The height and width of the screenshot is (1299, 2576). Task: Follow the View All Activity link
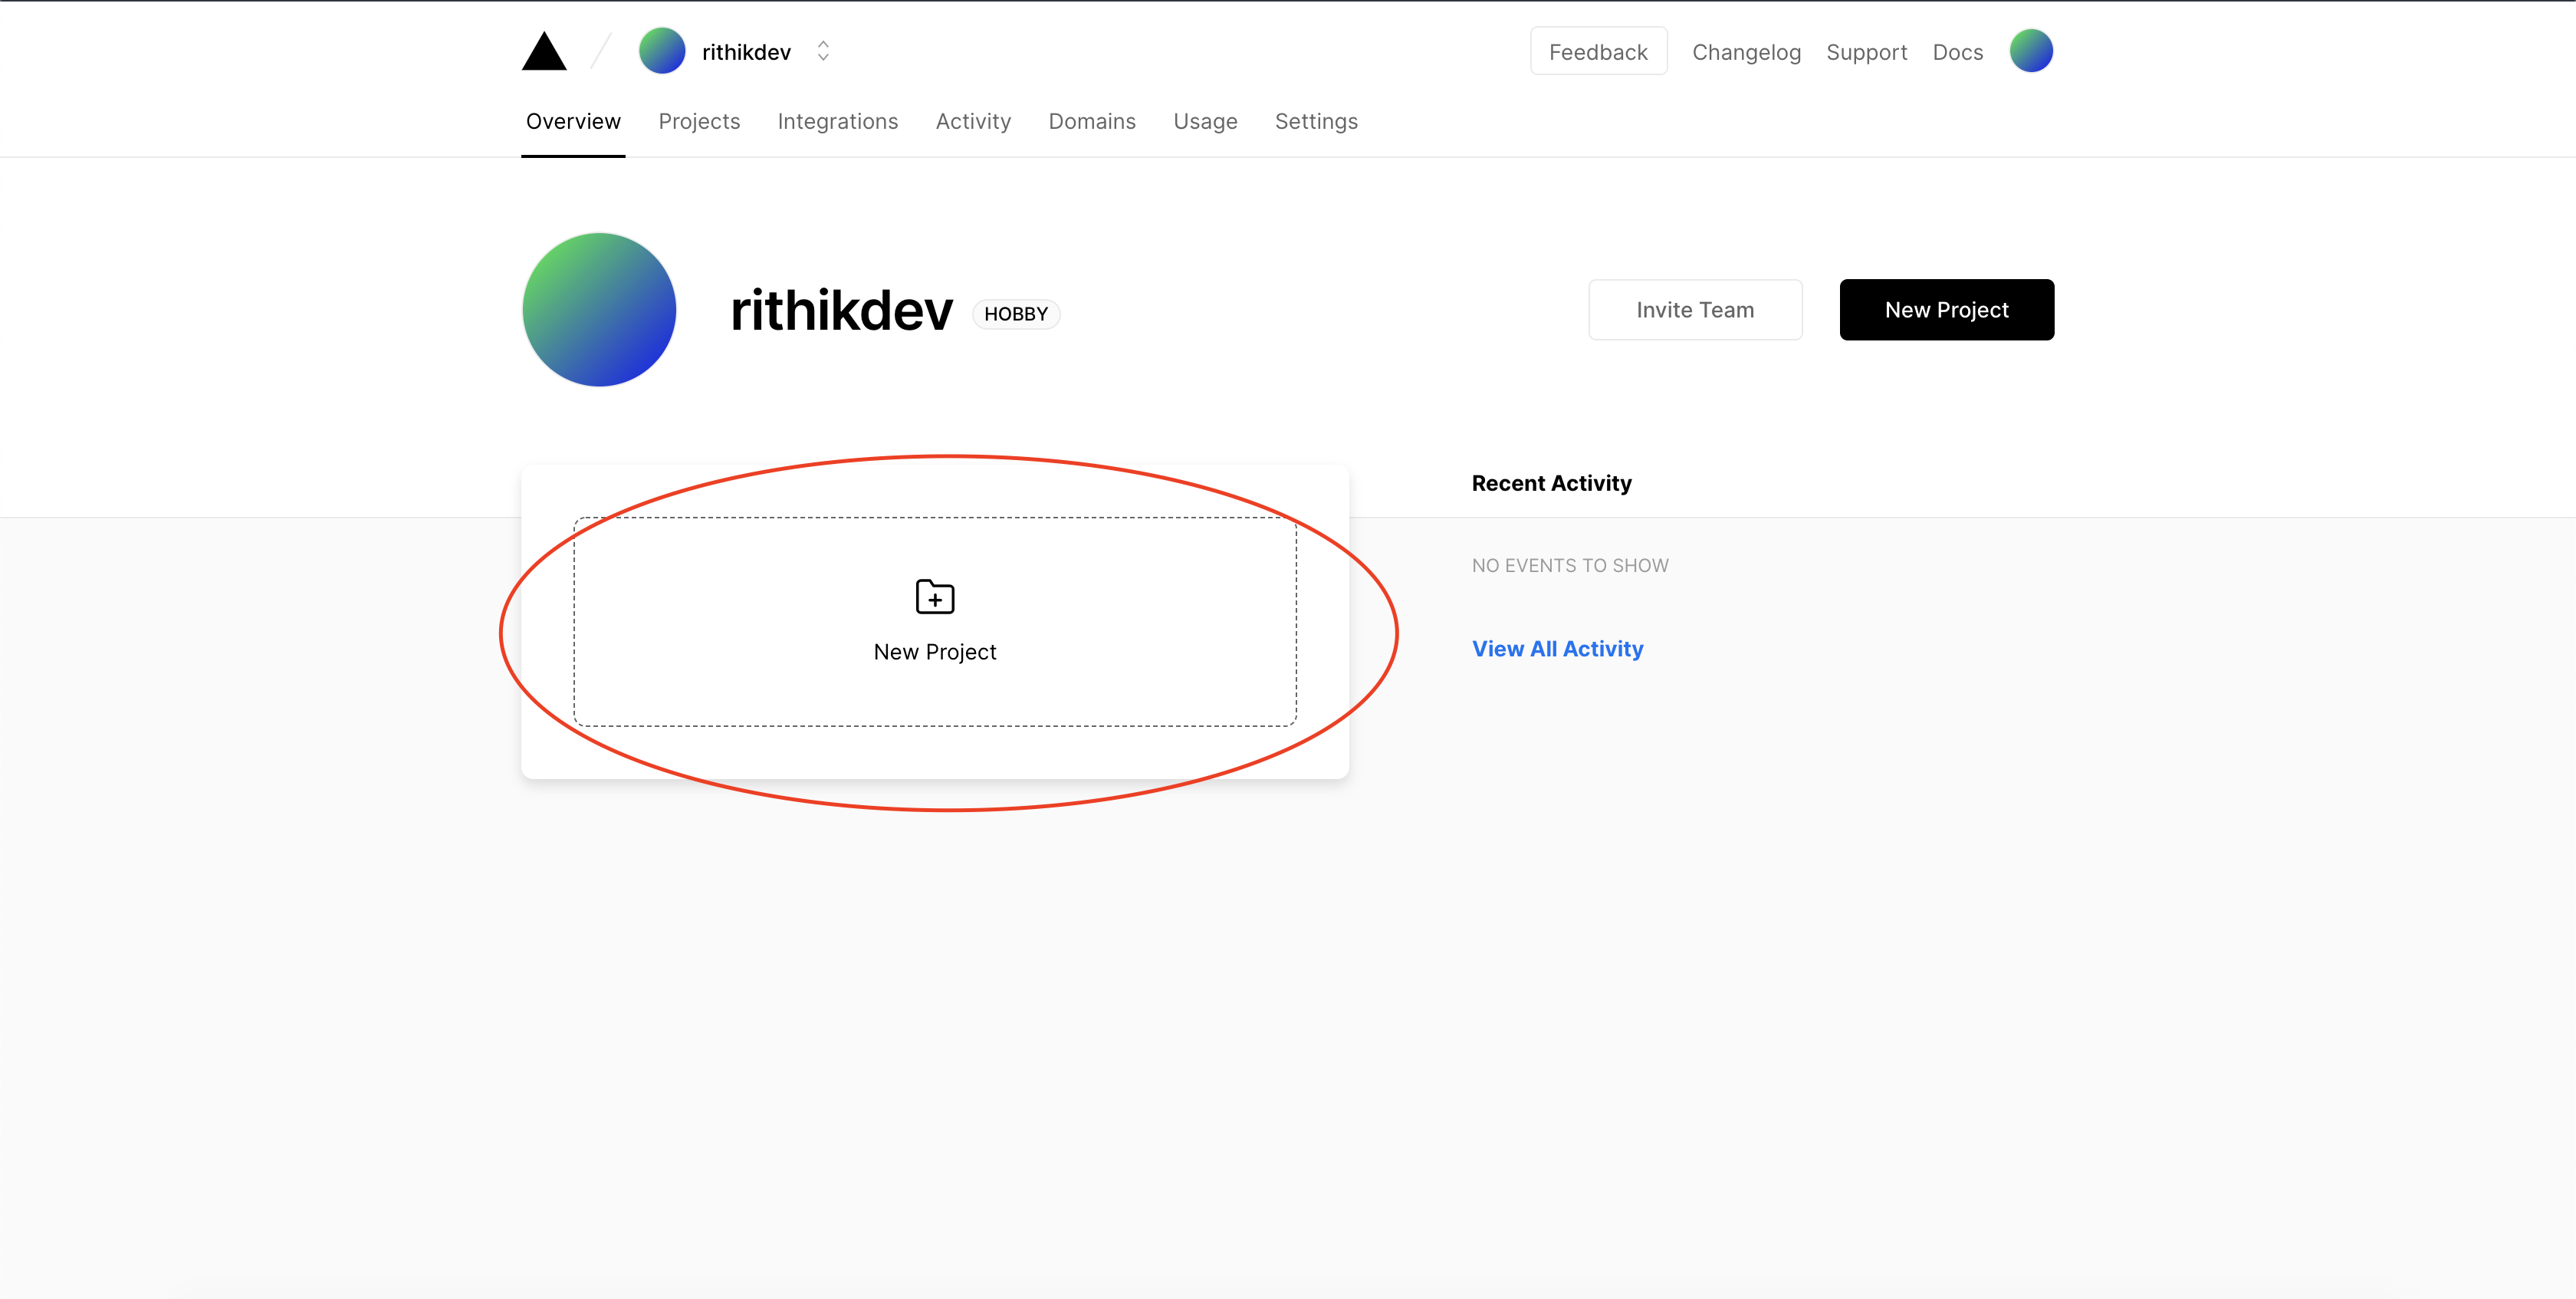(x=1557, y=649)
